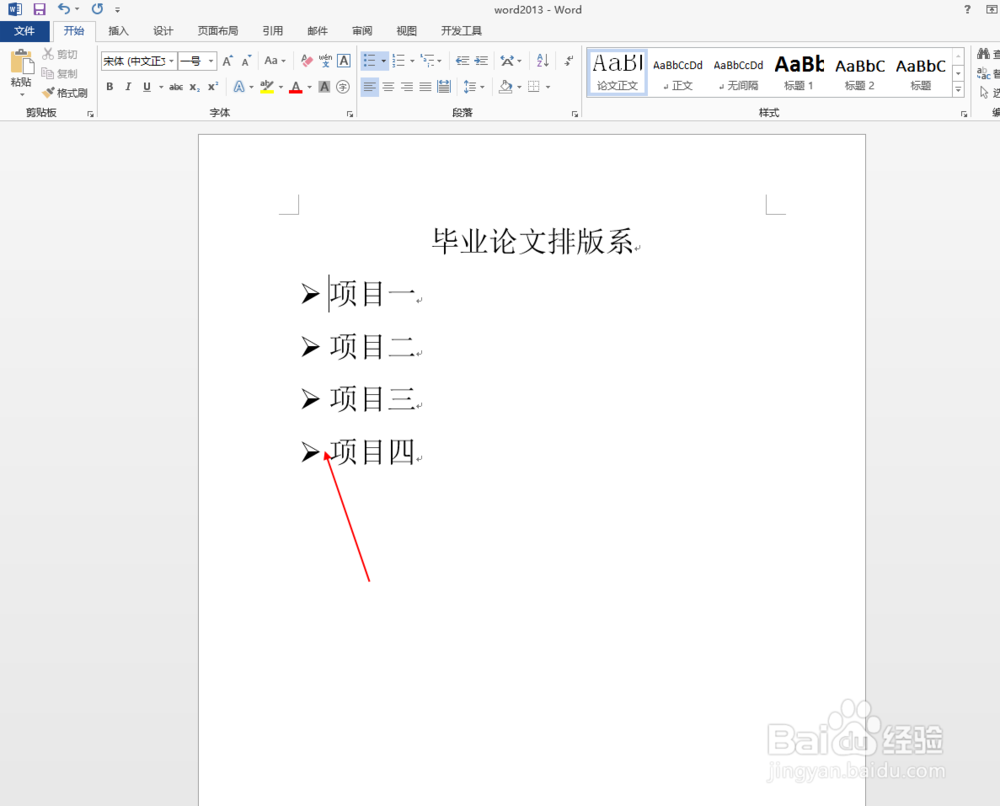Apply the 标题 1 style
This screenshot has height=806, width=1000.
coord(798,70)
